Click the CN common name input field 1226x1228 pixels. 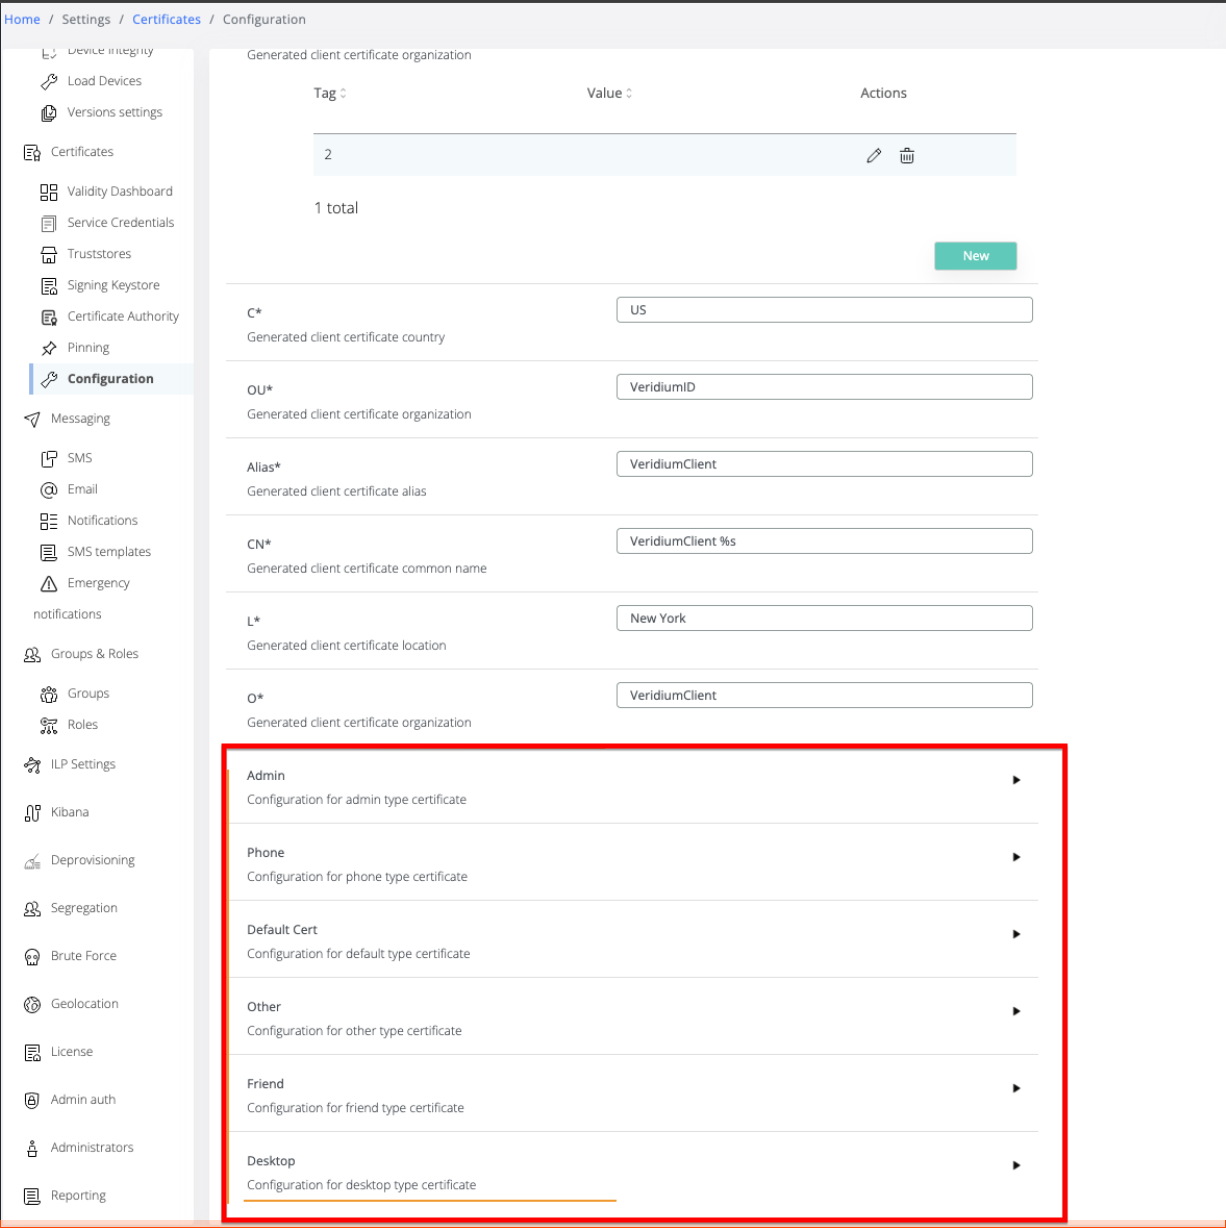[x=824, y=541]
